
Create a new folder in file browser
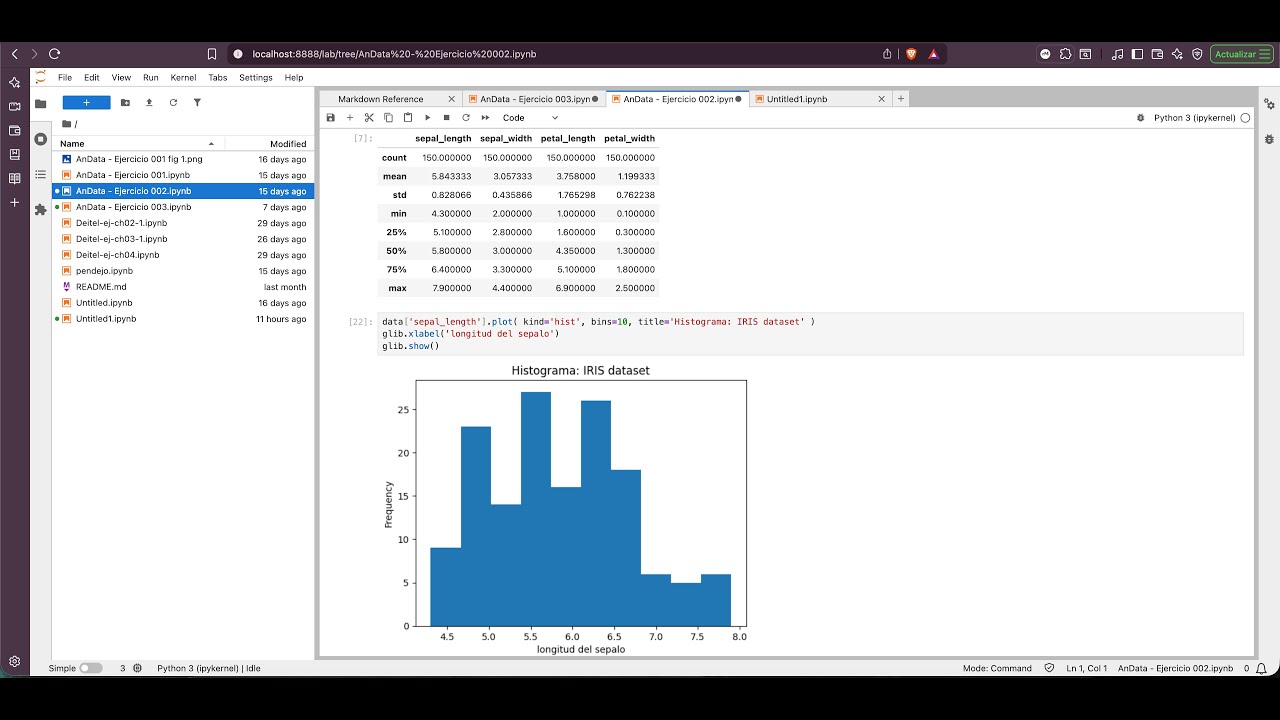tap(125, 102)
